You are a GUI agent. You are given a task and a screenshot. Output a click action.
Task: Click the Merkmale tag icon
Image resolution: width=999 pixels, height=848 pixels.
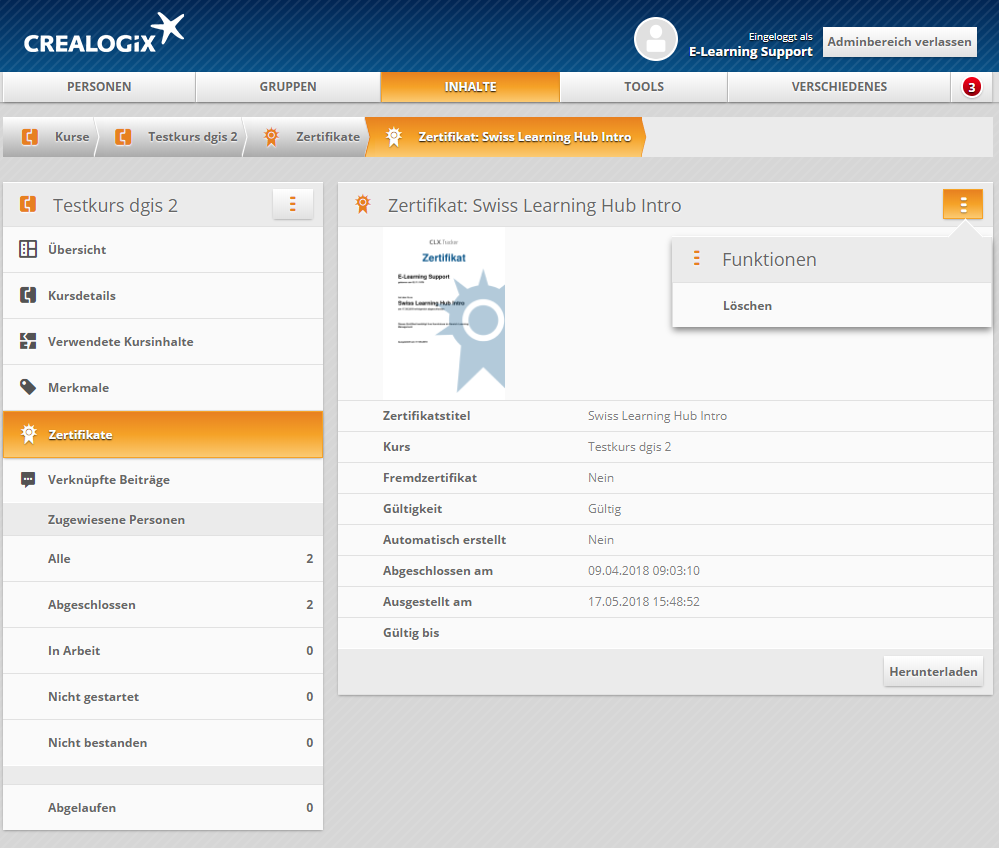pos(28,387)
